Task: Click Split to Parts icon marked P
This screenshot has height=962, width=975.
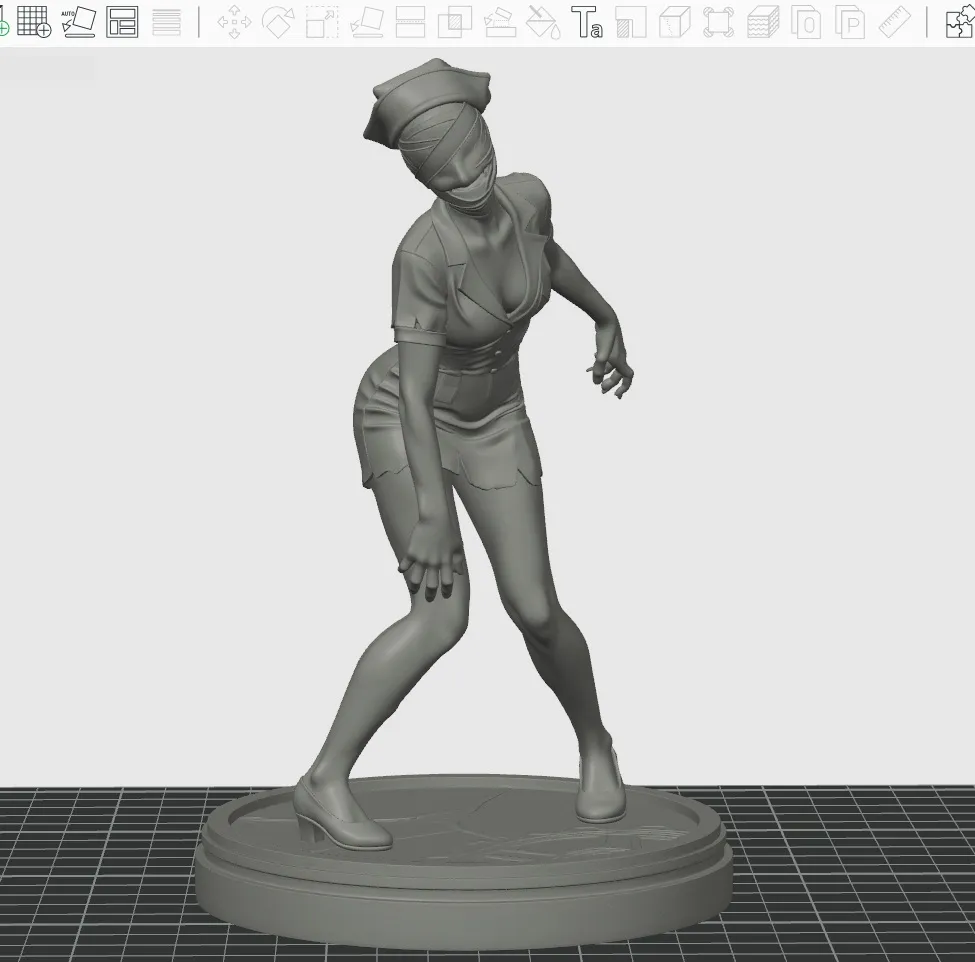Action: 850,22
